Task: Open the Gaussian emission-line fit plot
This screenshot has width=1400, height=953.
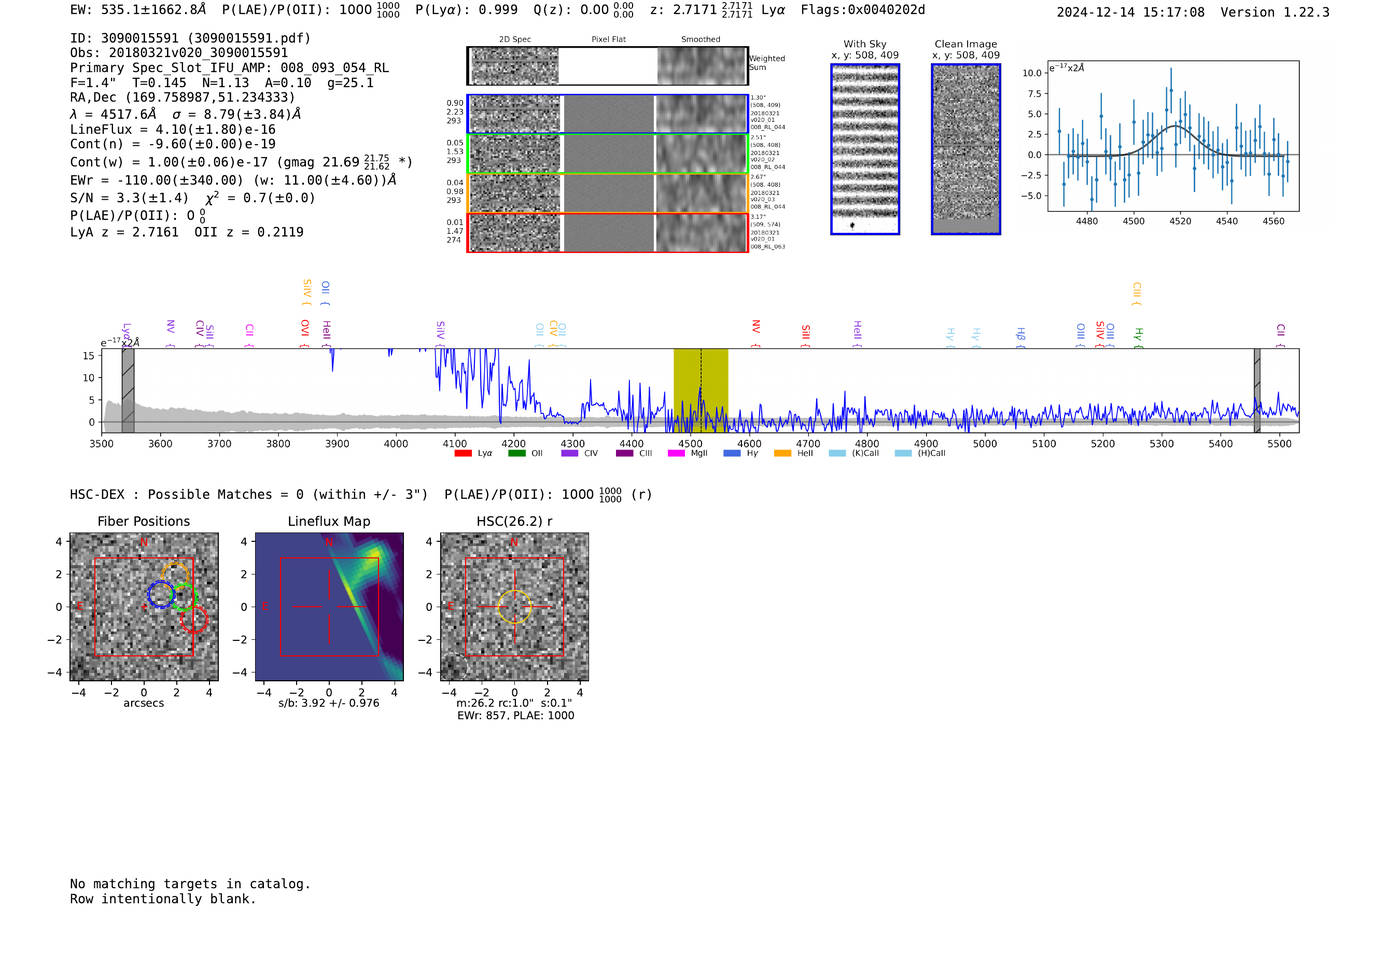Action: 1173,136
